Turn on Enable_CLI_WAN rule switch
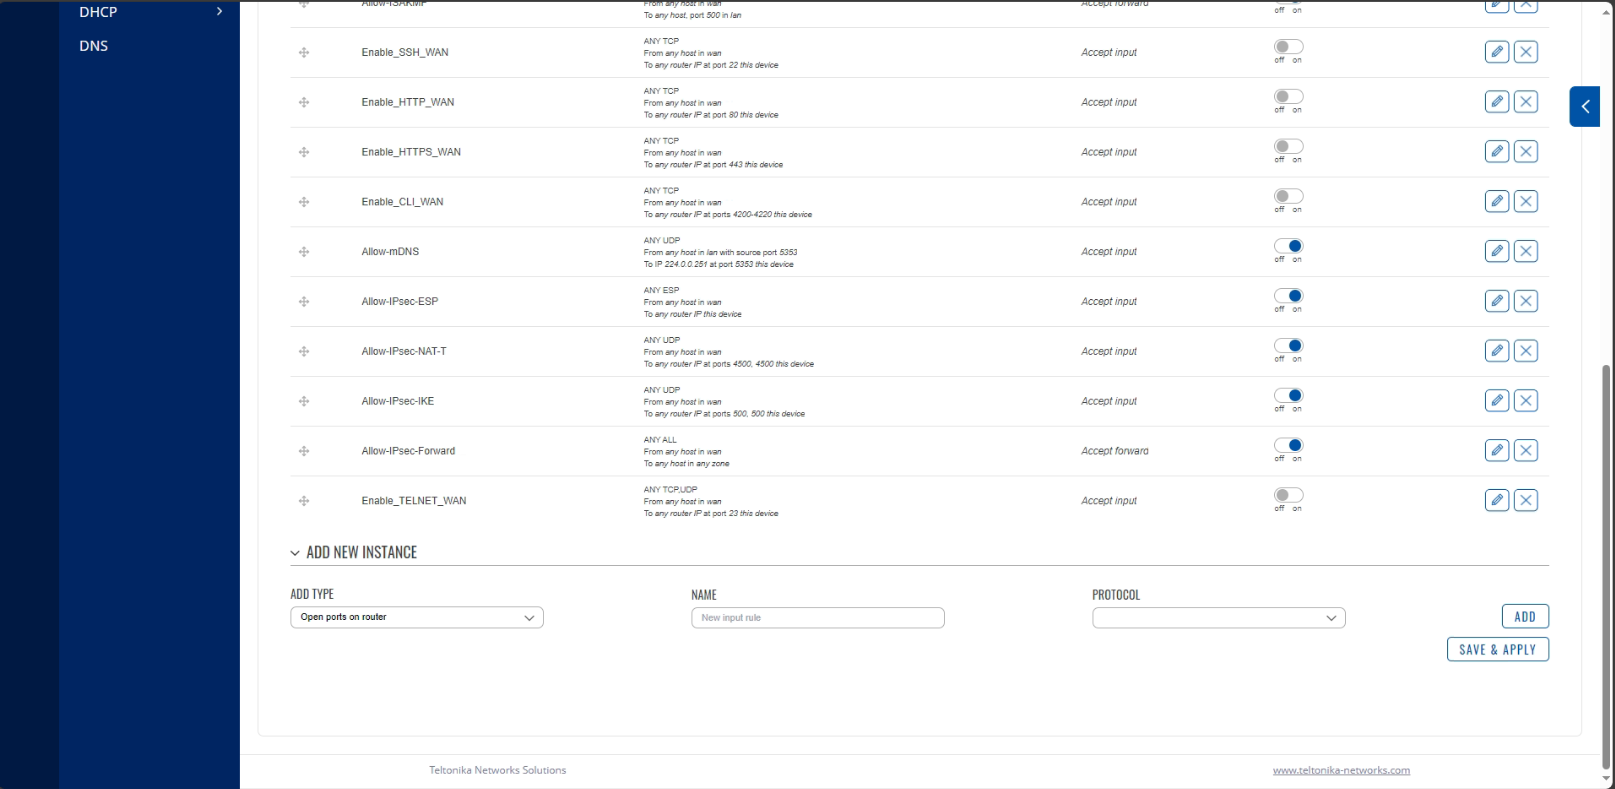Screen dimensions: 1615x789 [x=1288, y=196]
